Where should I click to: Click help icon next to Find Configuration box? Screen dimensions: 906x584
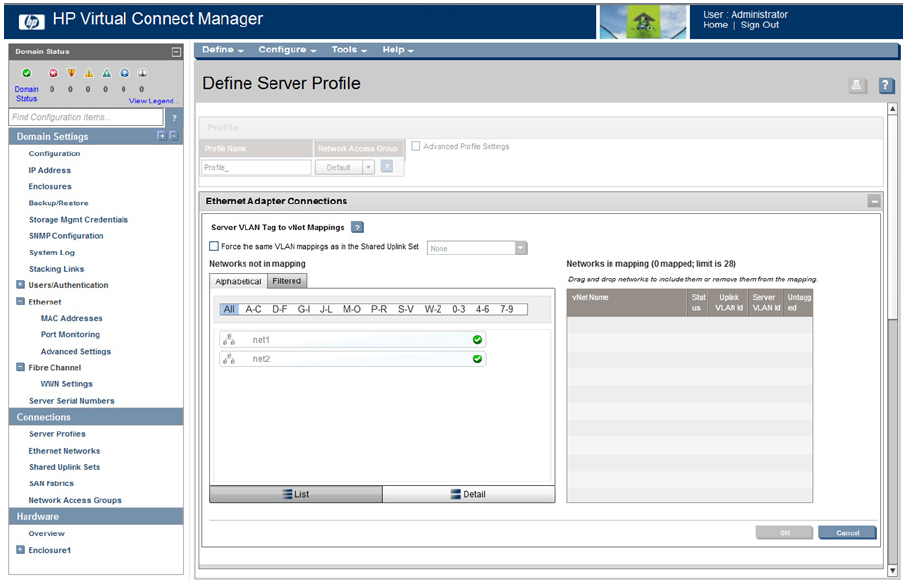pyautogui.click(x=174, y=118)
